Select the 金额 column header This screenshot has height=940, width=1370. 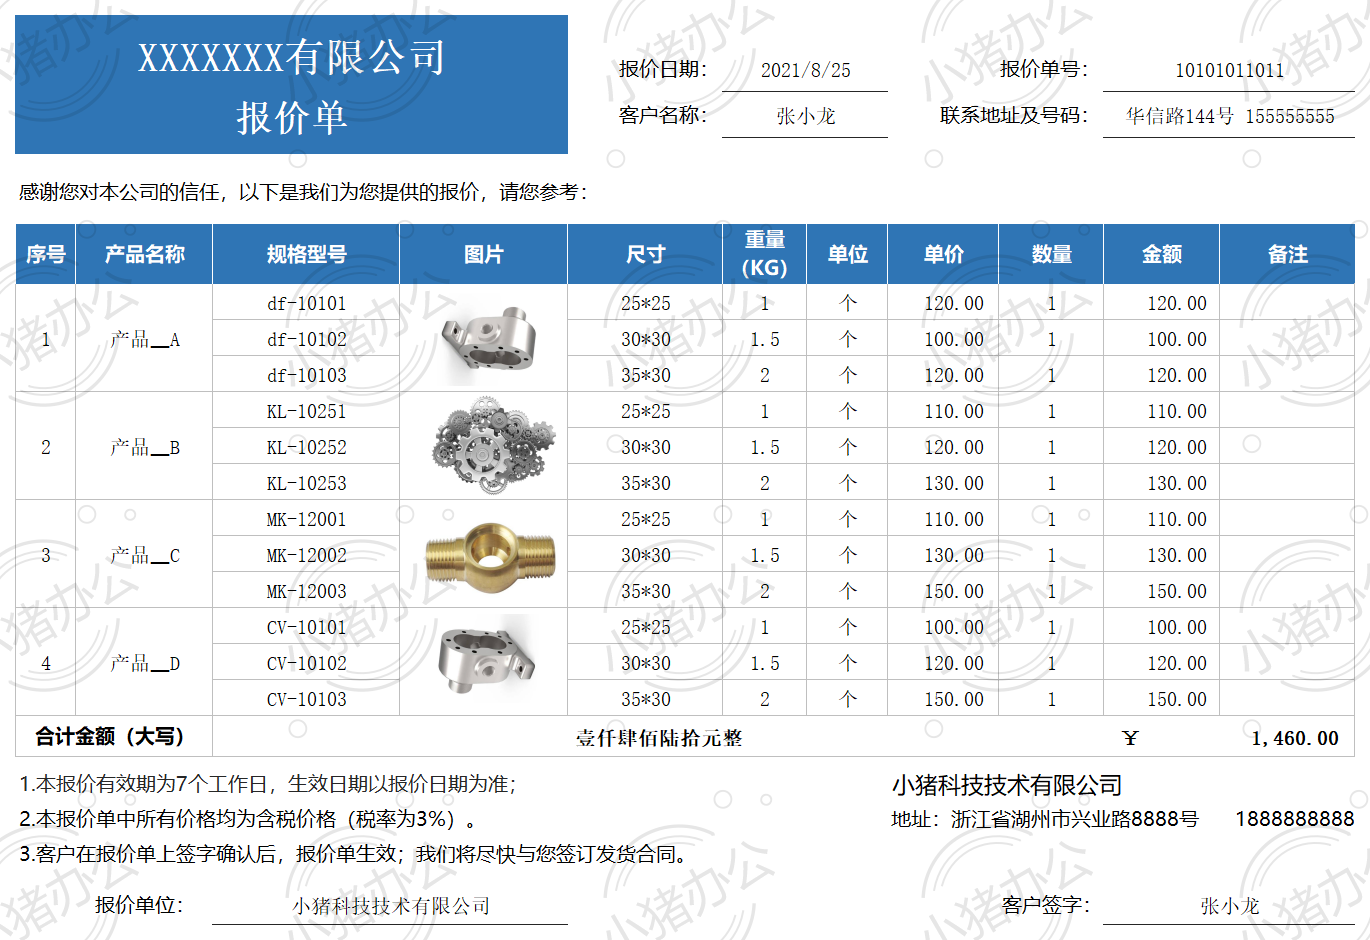pos(1162,254)
